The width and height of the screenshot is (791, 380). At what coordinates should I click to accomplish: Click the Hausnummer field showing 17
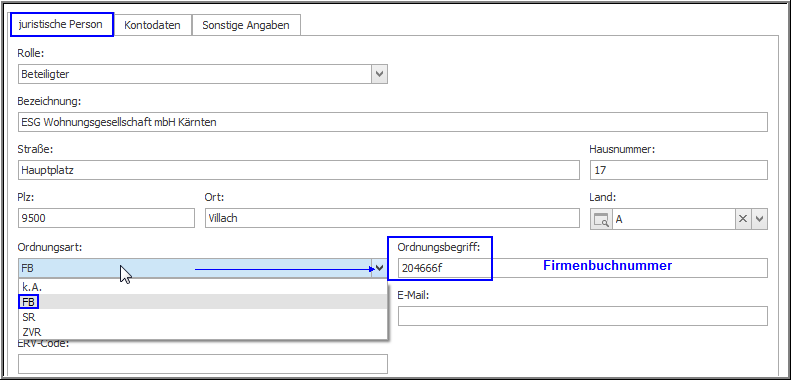pyautogui.click(x=679, y=170)
